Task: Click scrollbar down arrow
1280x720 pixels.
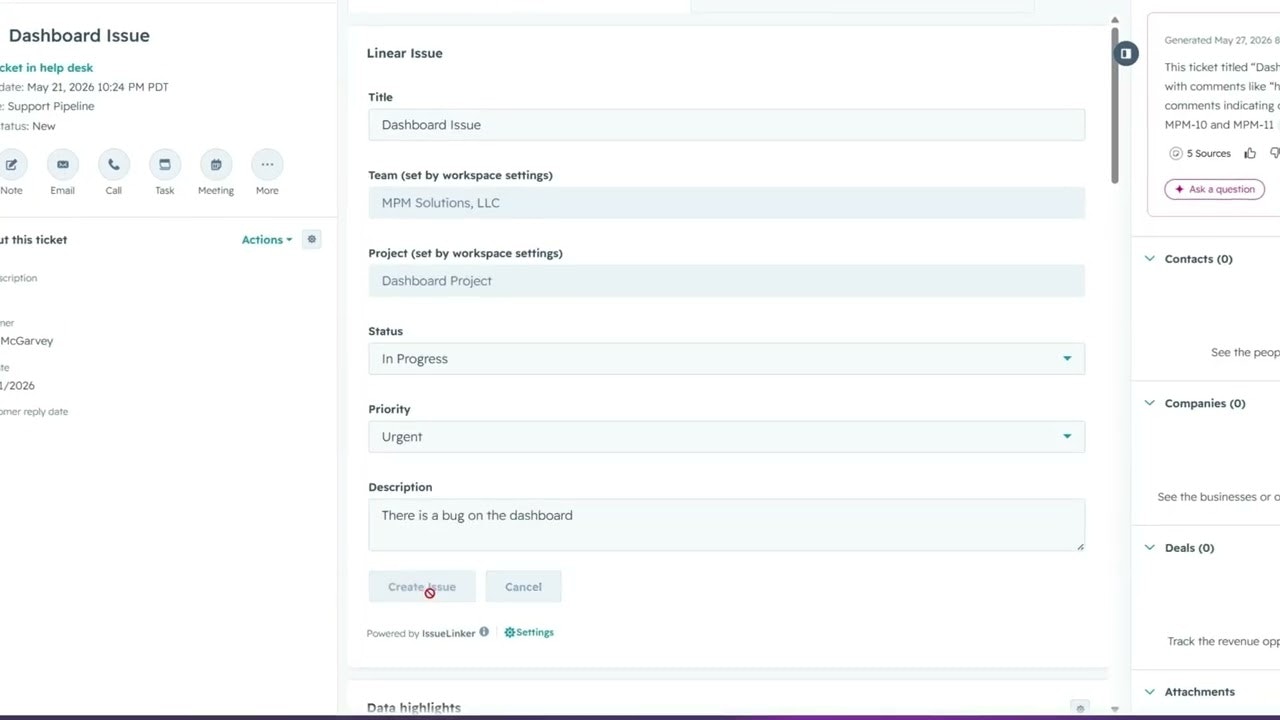Action: pos(1115,709)
